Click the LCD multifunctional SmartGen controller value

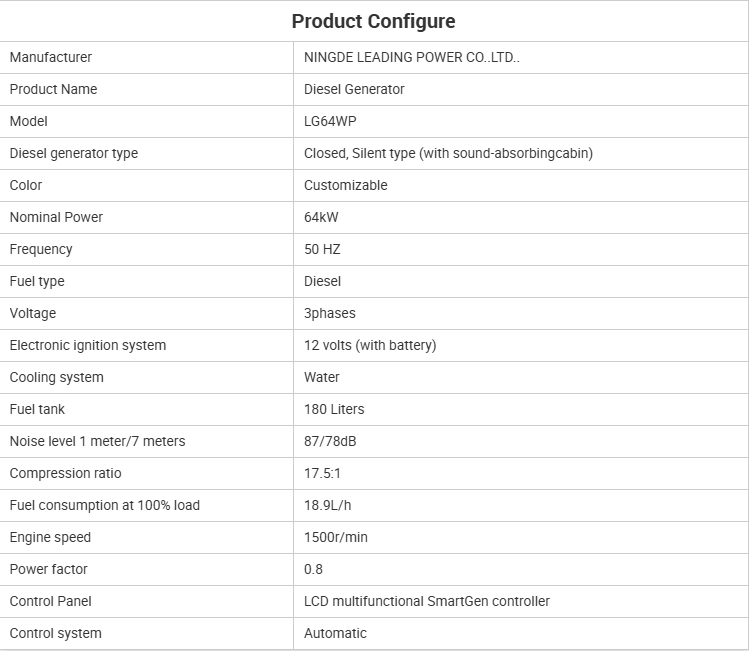click(x=426, y=601)
